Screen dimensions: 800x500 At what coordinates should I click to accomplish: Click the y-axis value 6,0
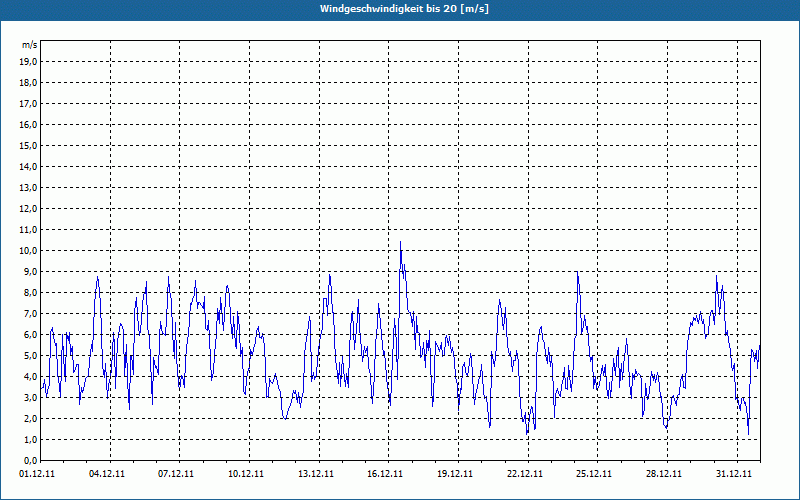(31, 334)
